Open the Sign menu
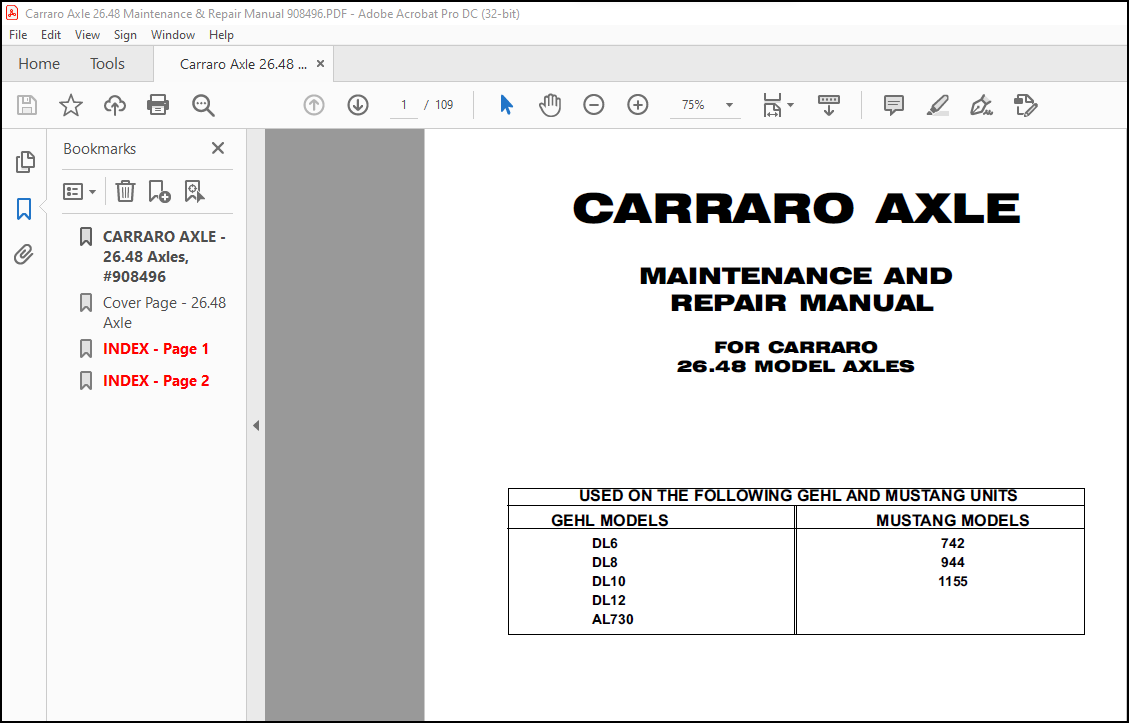The image size is (1129, 723). [x=125, y=35]
